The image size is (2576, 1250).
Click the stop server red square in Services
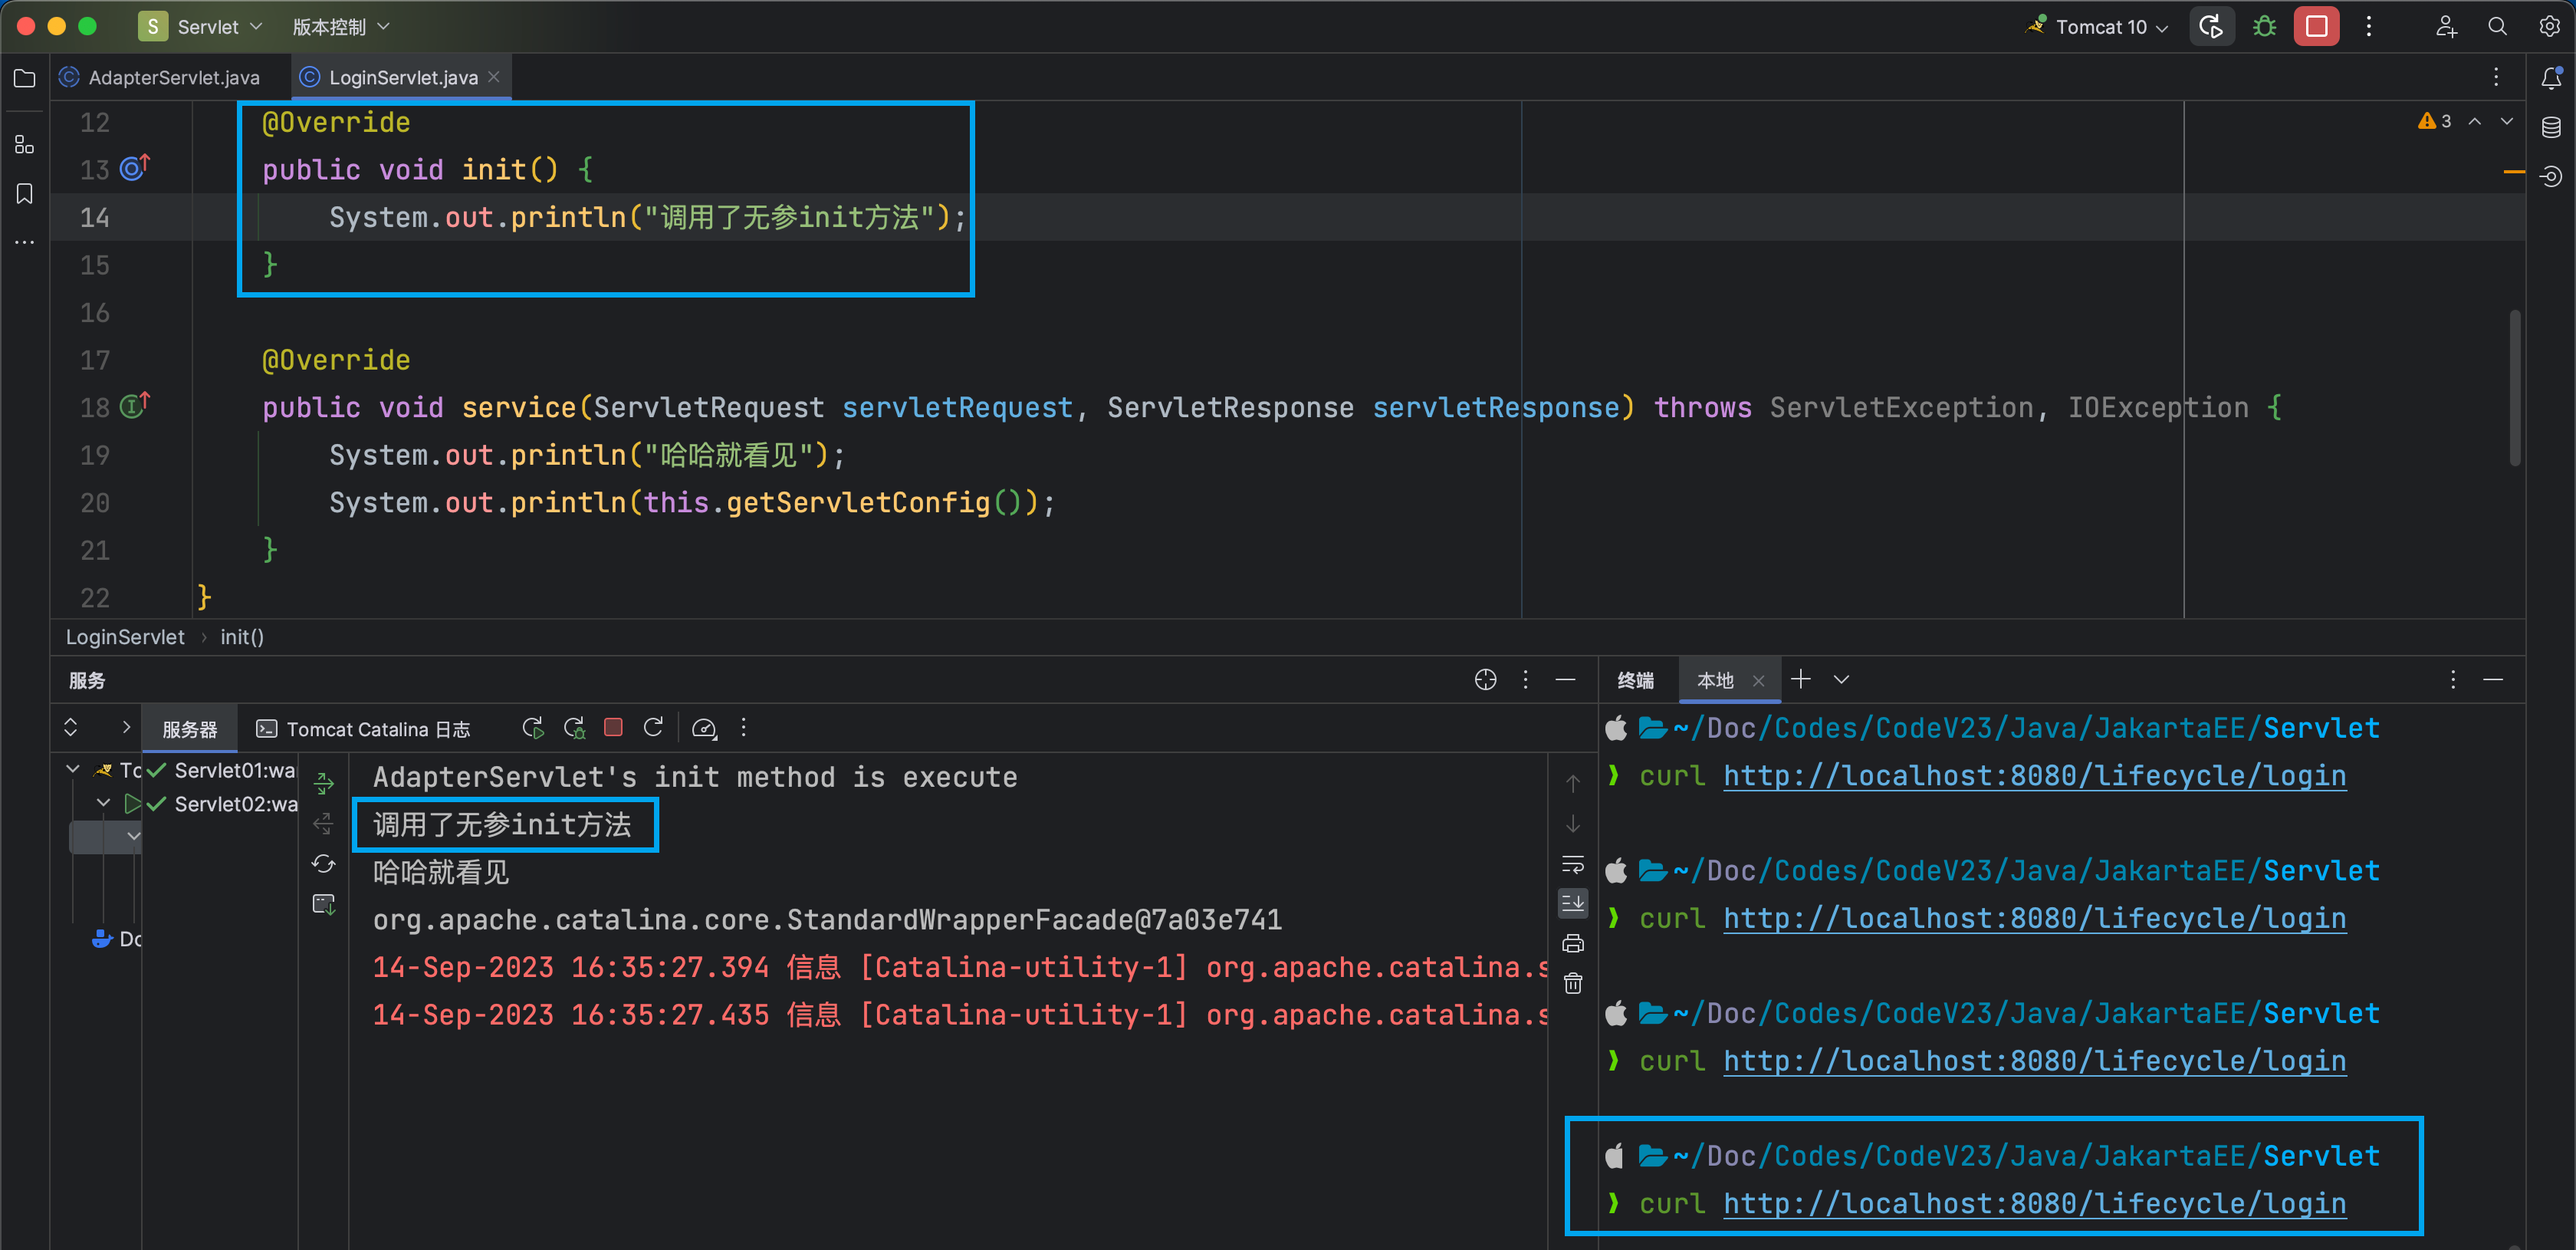(x=613, y=728)
